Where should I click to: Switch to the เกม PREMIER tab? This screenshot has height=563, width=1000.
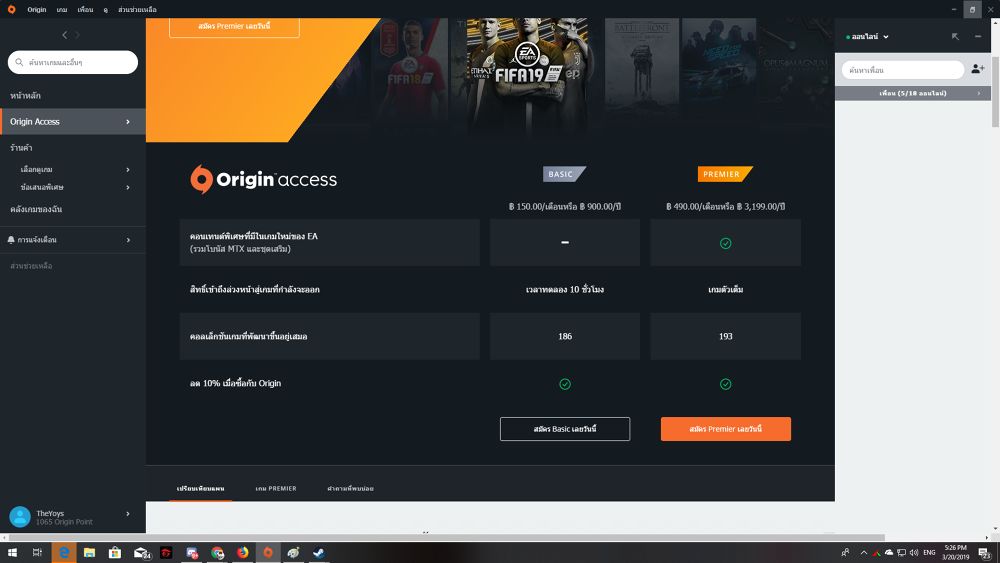pos(276,489)
